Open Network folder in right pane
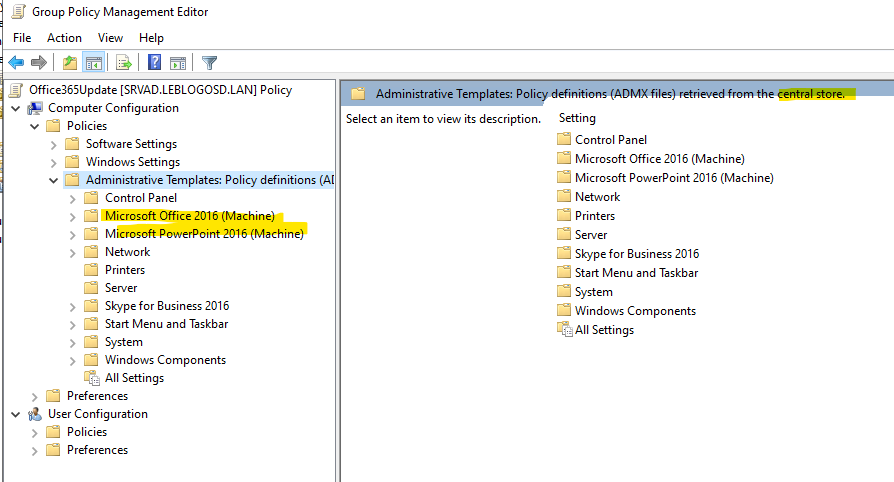This screenshot has height=482, width=894. pos(597,197)
